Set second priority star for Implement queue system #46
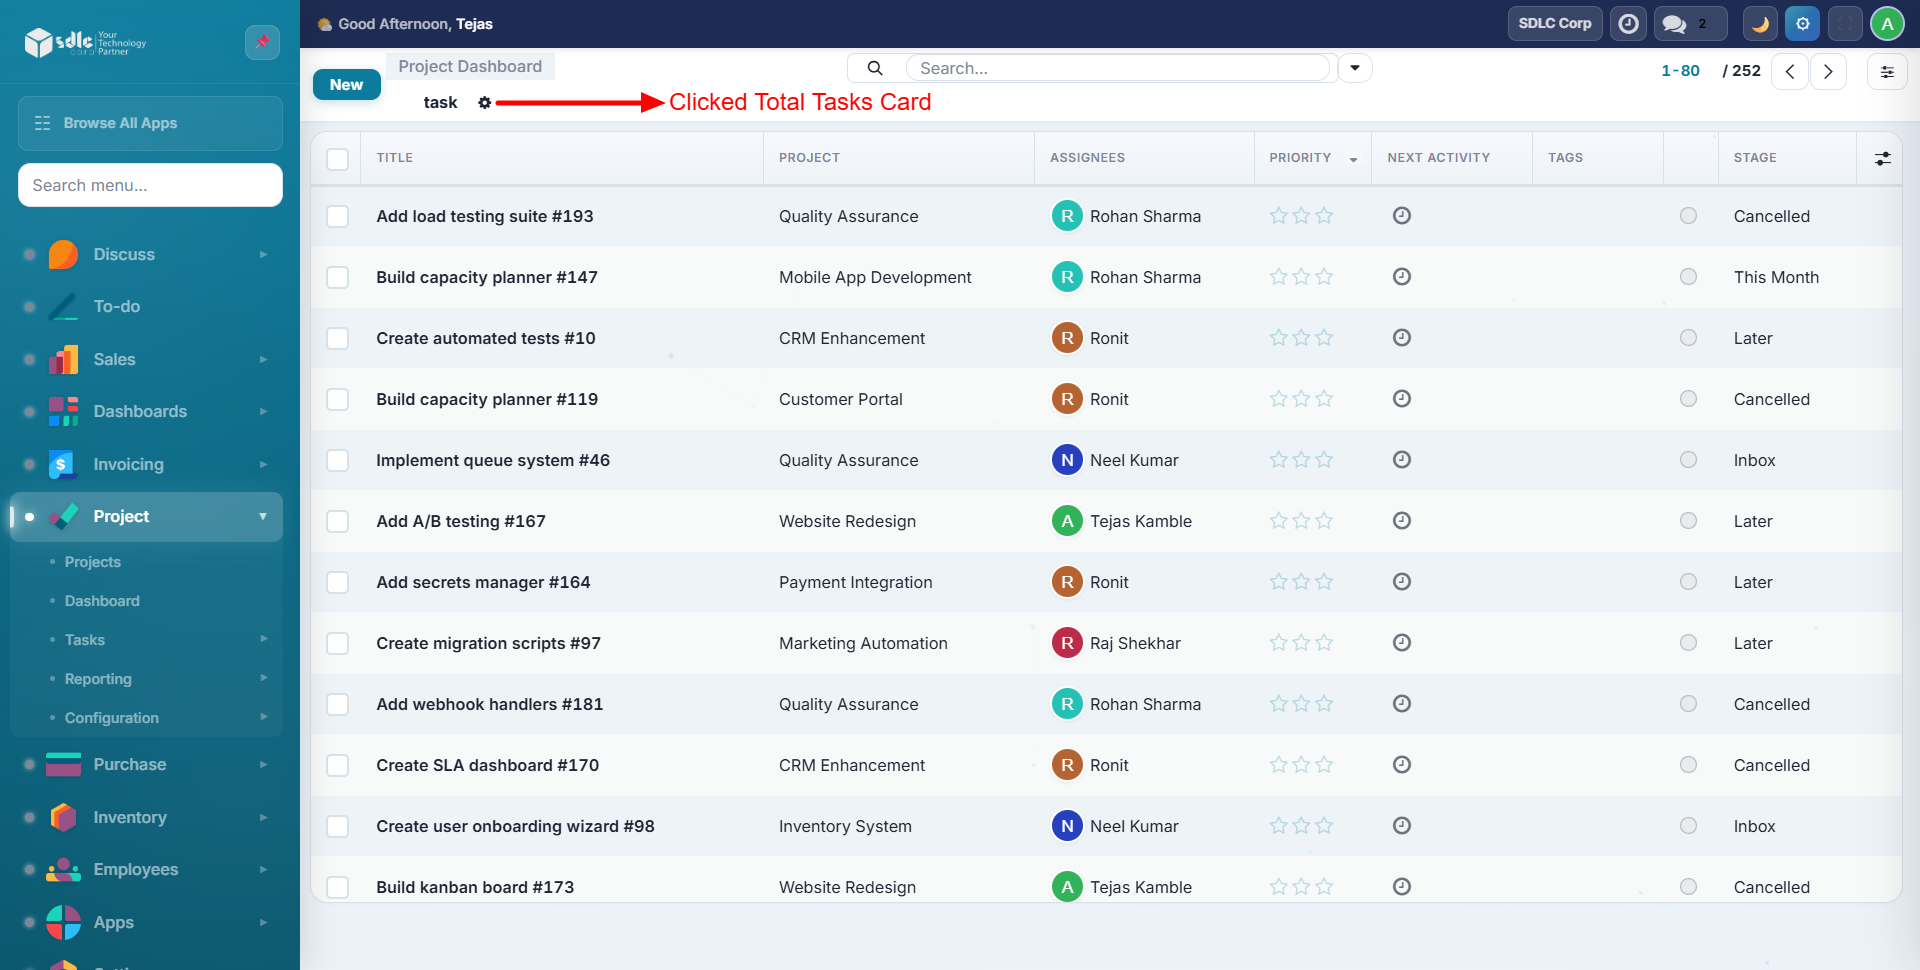This screenshot has height=970, width=1920. pos(1301,460)
